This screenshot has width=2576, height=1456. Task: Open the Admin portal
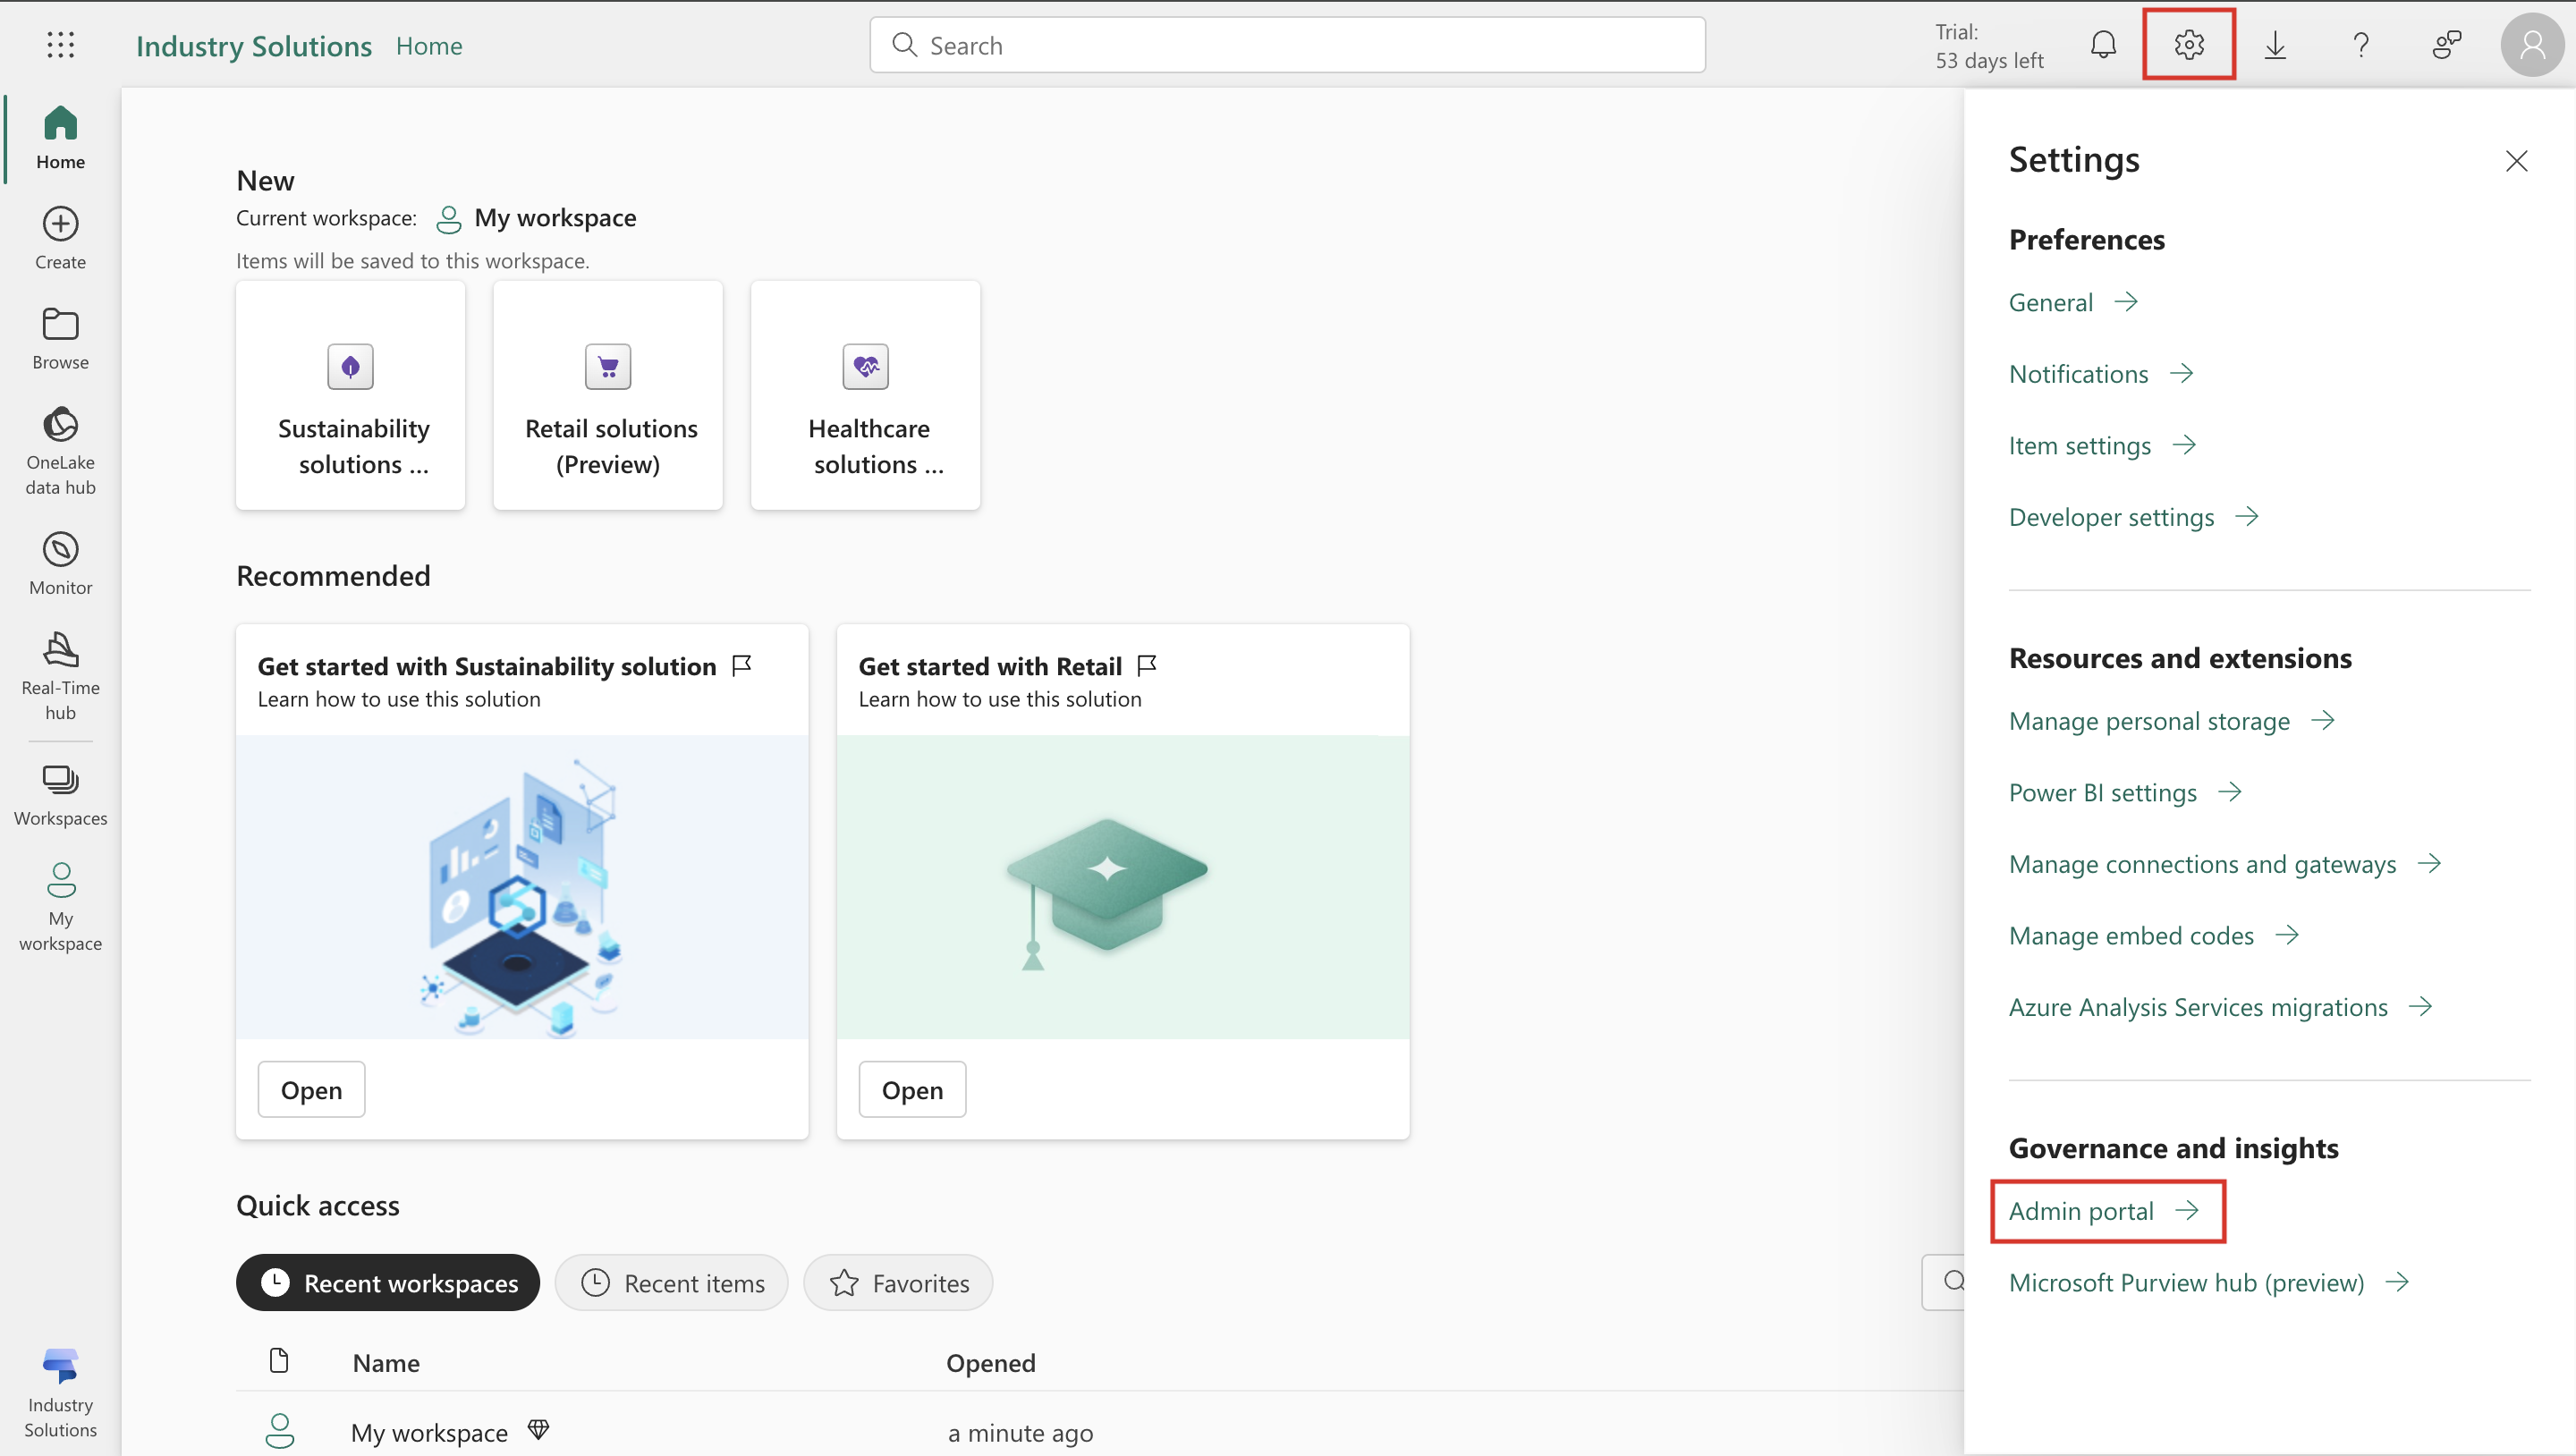2104,1210
